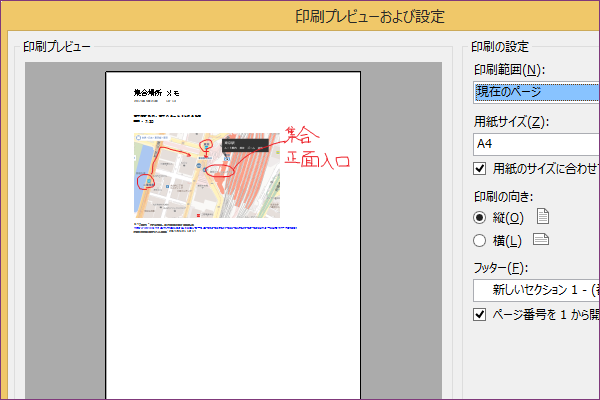Viewport: 600px width, 400px height.
Task: Click the portrait page icon beside 縦
Action: pos(543,216)
